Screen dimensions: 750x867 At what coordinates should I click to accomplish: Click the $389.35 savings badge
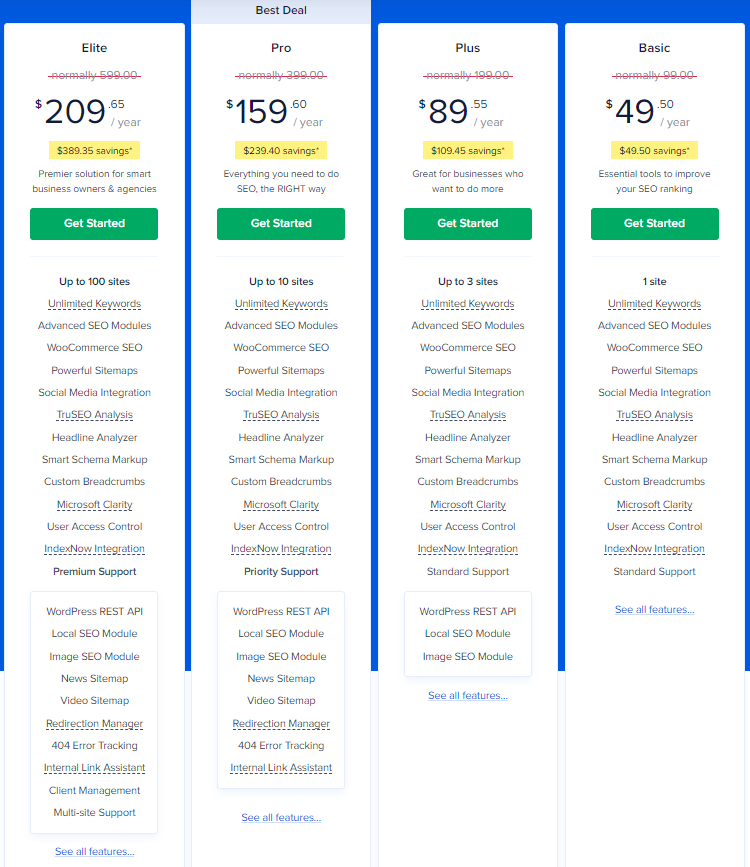[94, 150]
